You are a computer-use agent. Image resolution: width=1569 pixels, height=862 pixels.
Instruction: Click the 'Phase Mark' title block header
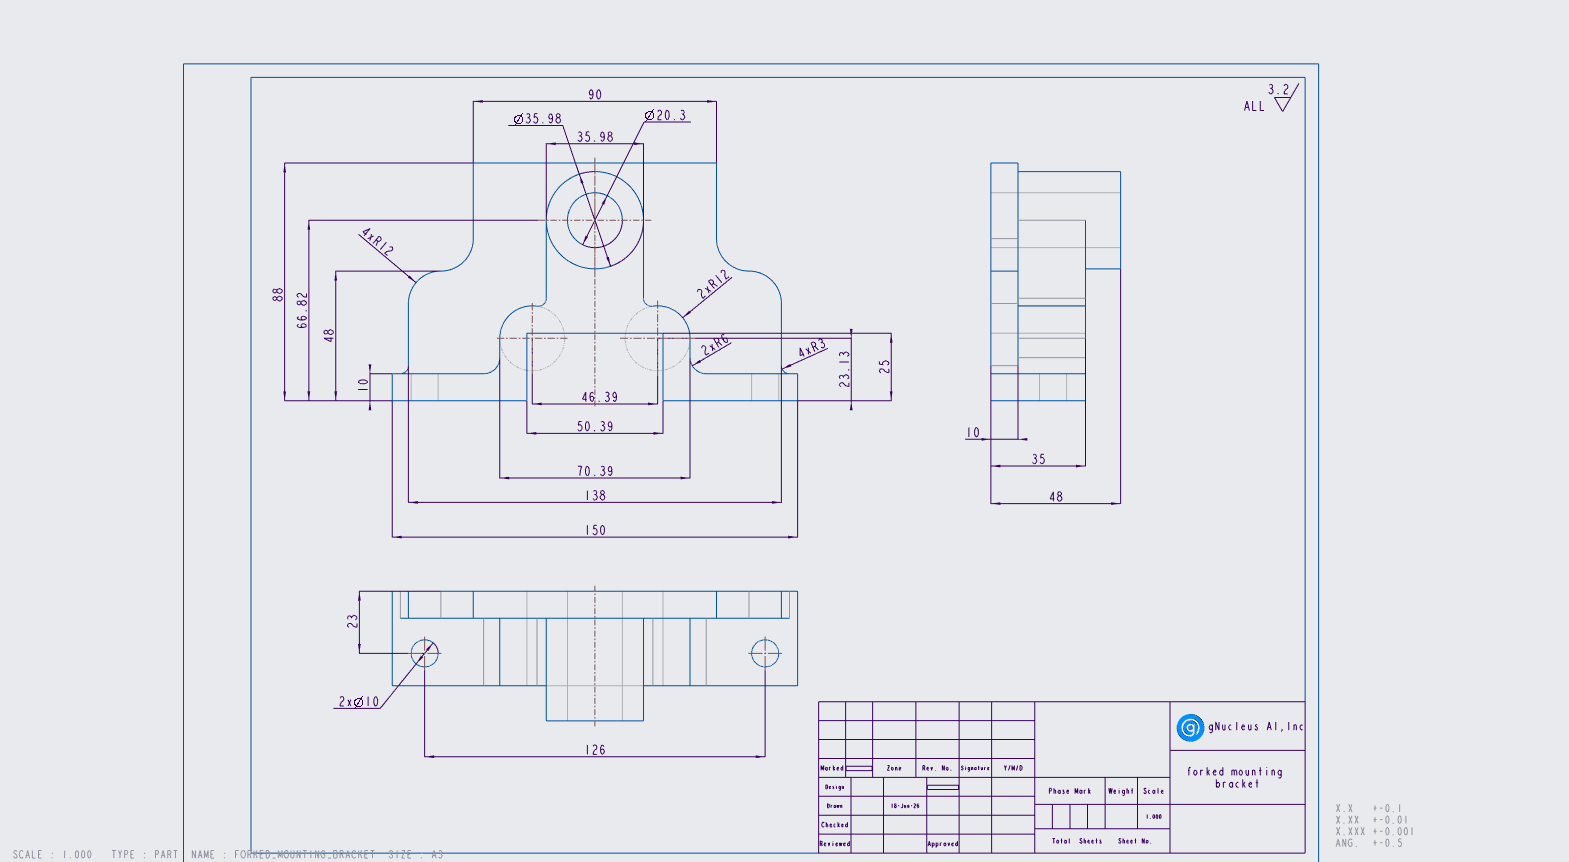[1069, 791]
